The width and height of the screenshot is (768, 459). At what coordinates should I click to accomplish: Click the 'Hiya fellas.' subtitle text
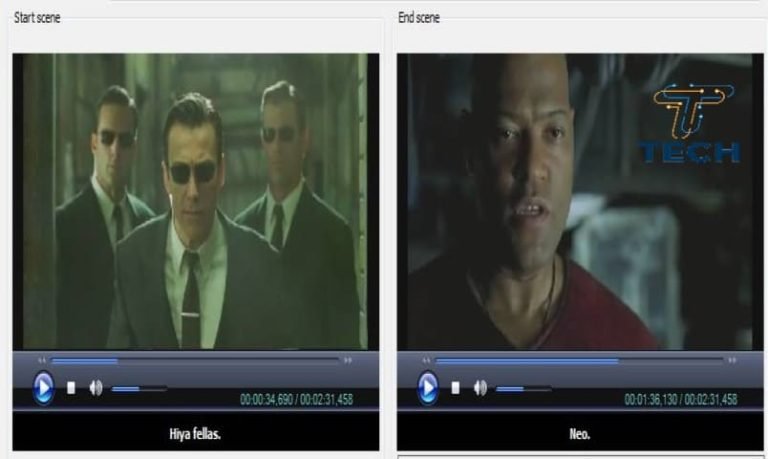[195, 434]
